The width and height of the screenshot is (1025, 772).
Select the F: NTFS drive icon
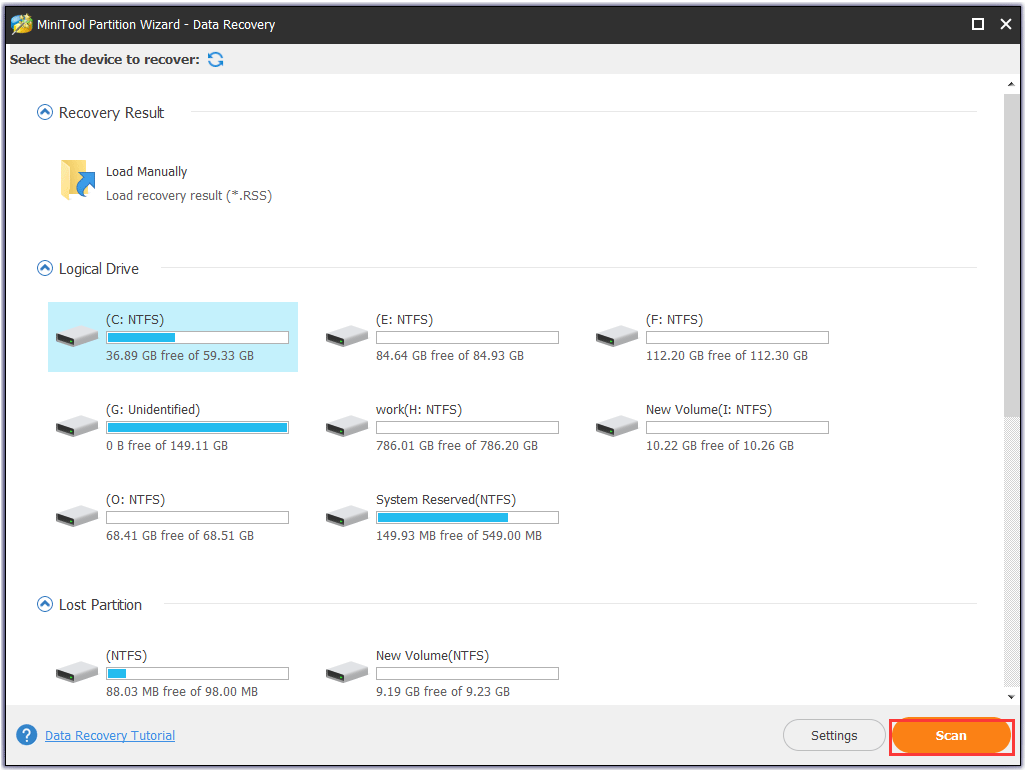pyautogui.click(x=617, y=336)
